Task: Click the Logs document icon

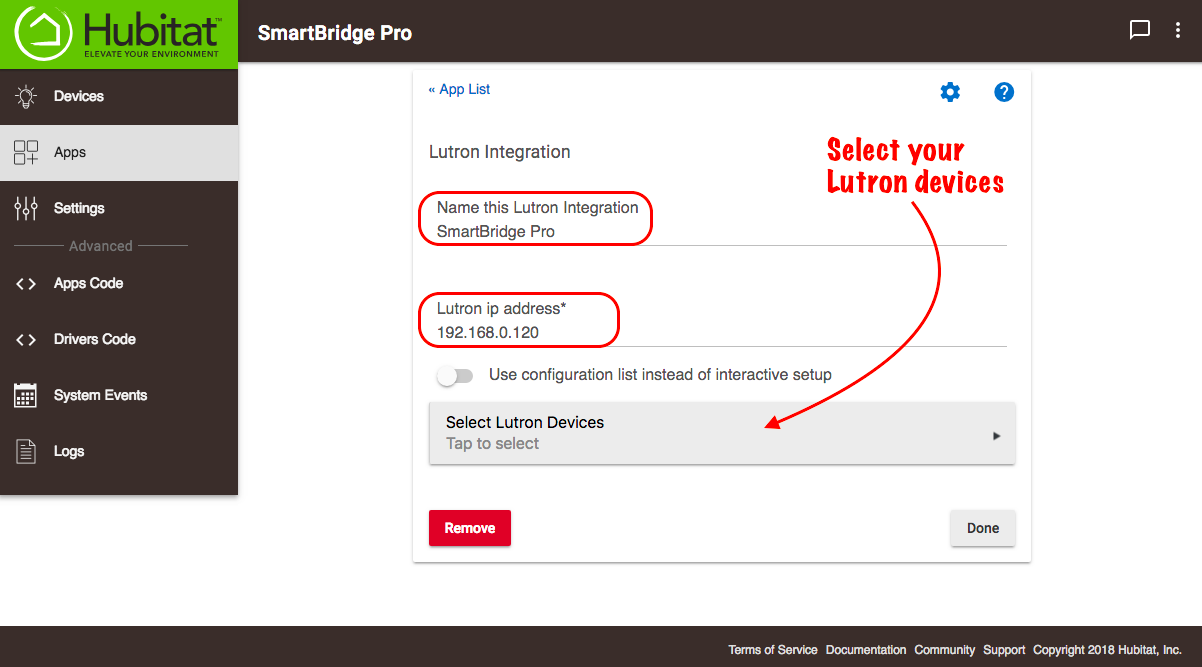Action: pyautogui.click(x=26, y=451)
